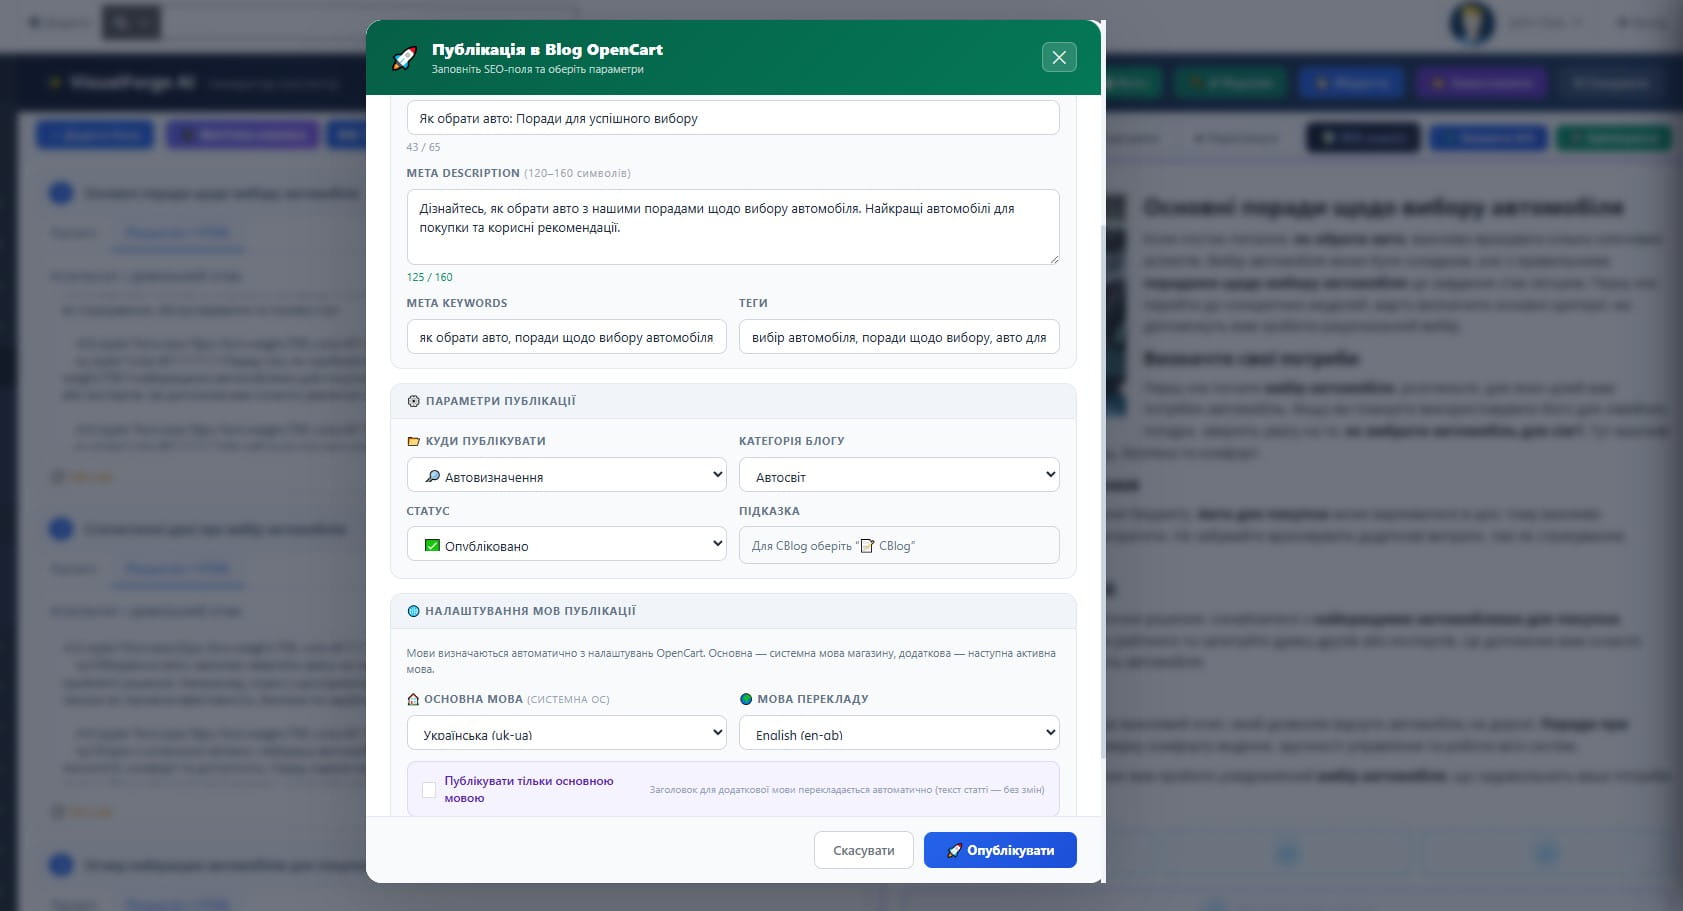The height and width of the screenshot is (911, 1683).
Task: Open the 'Основна мова' dropdown showing Українська
Action: [x=567, y=733]
